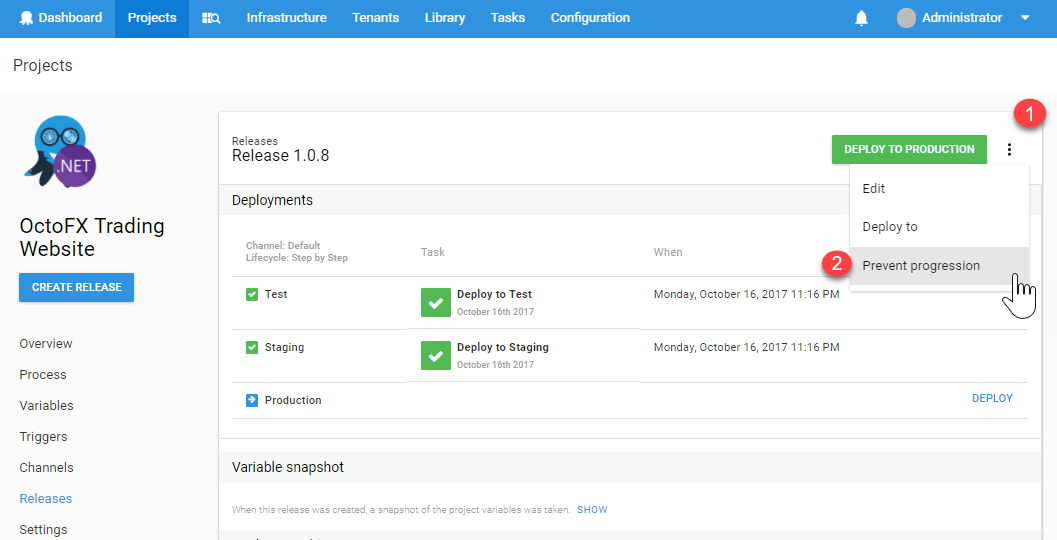Click the Deploy link for Production
Viewport: 1057px width, 540px height.
(992, 398)
